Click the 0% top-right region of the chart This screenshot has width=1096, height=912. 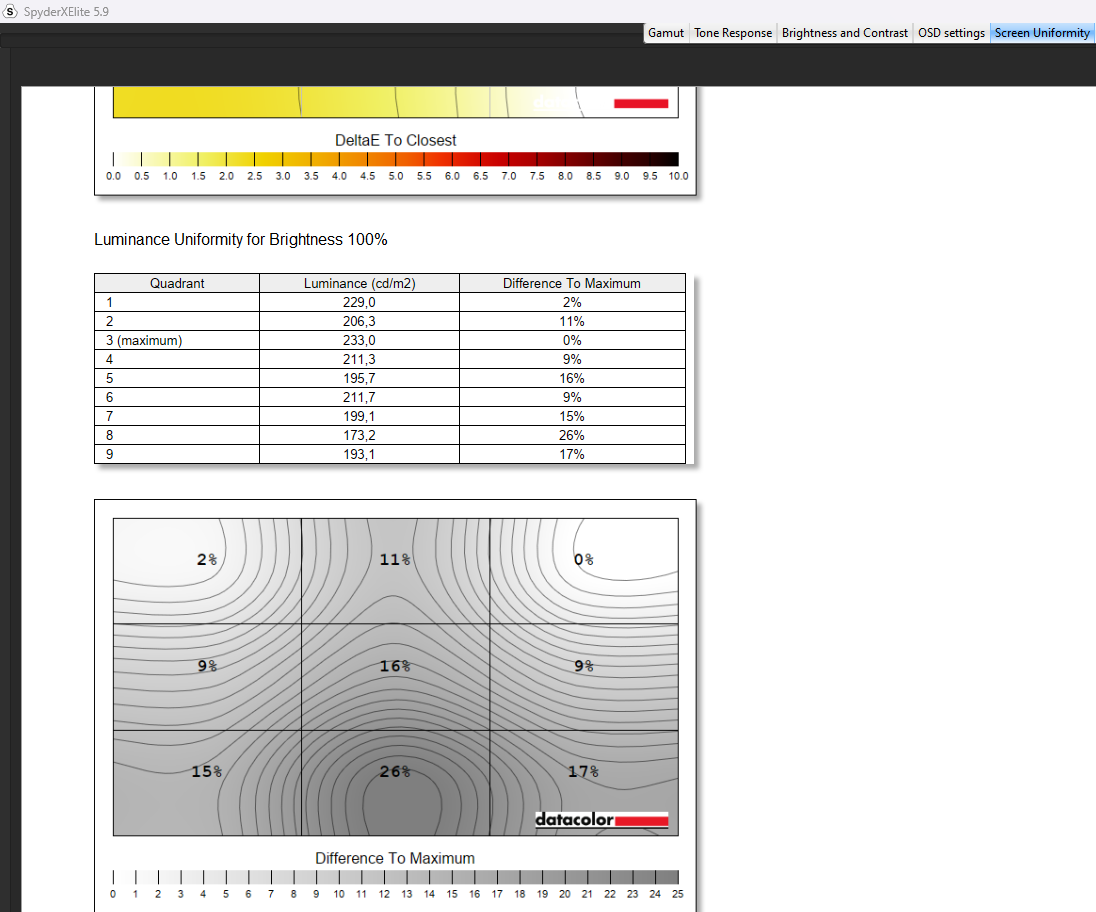[x=584, y=559]
